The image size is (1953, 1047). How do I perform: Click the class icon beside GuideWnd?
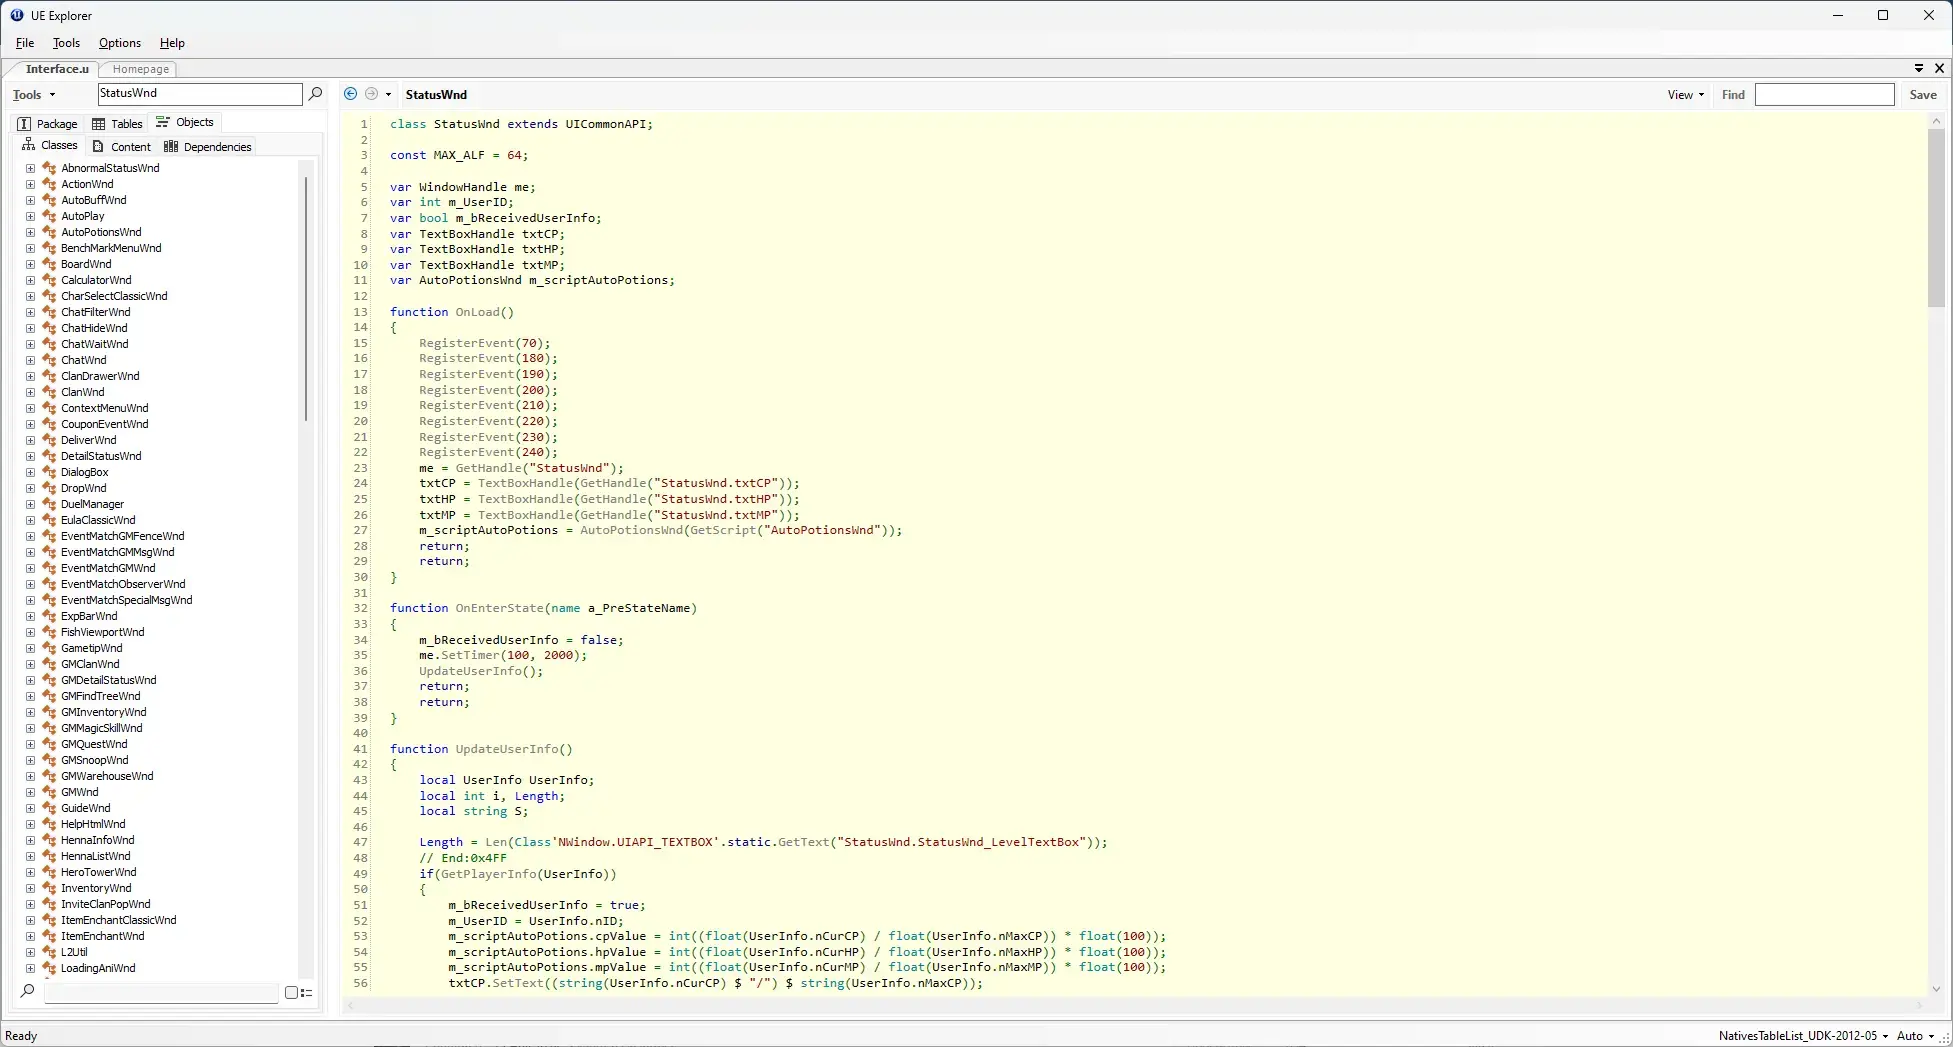[x=49, y=808]
